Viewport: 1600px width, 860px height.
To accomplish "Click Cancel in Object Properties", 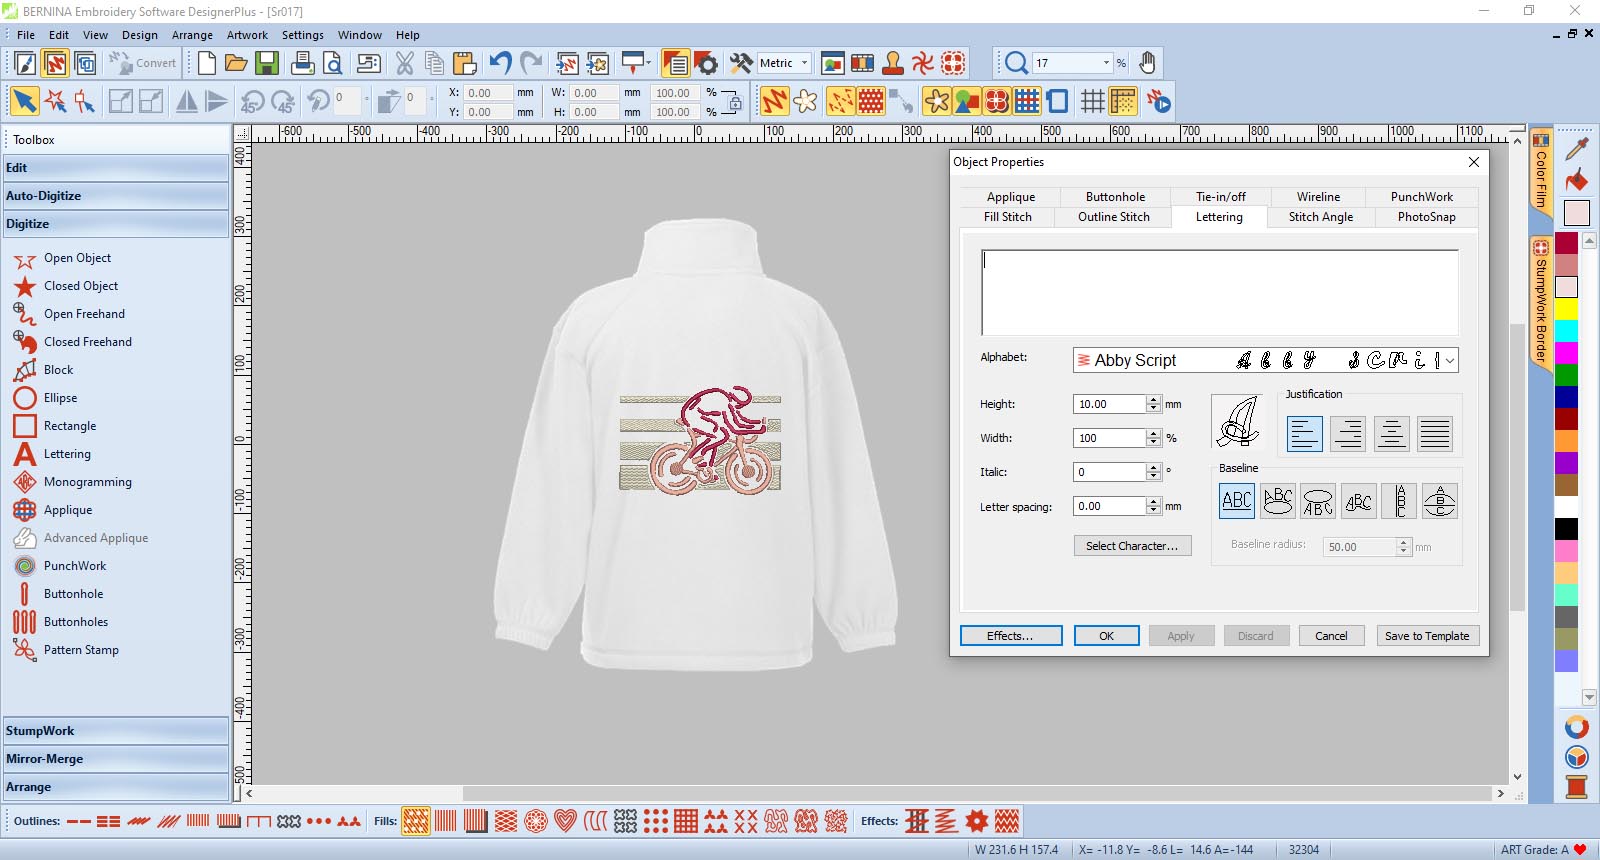I will (1331, 636).
